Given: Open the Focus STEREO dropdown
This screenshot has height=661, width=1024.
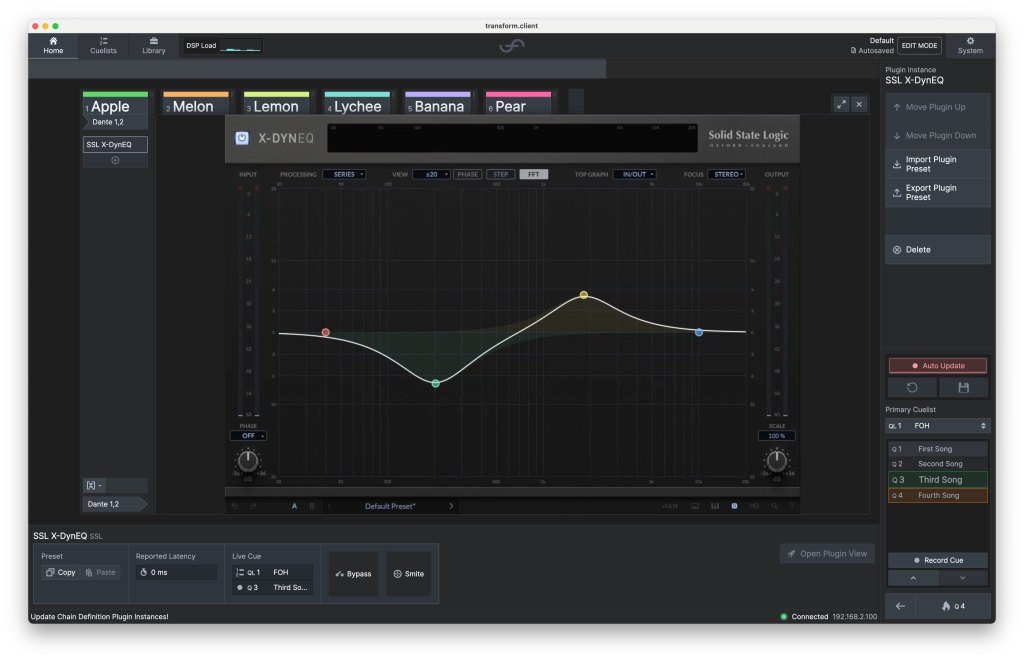Looking at the screenshot, I should (x=727, y=174).
